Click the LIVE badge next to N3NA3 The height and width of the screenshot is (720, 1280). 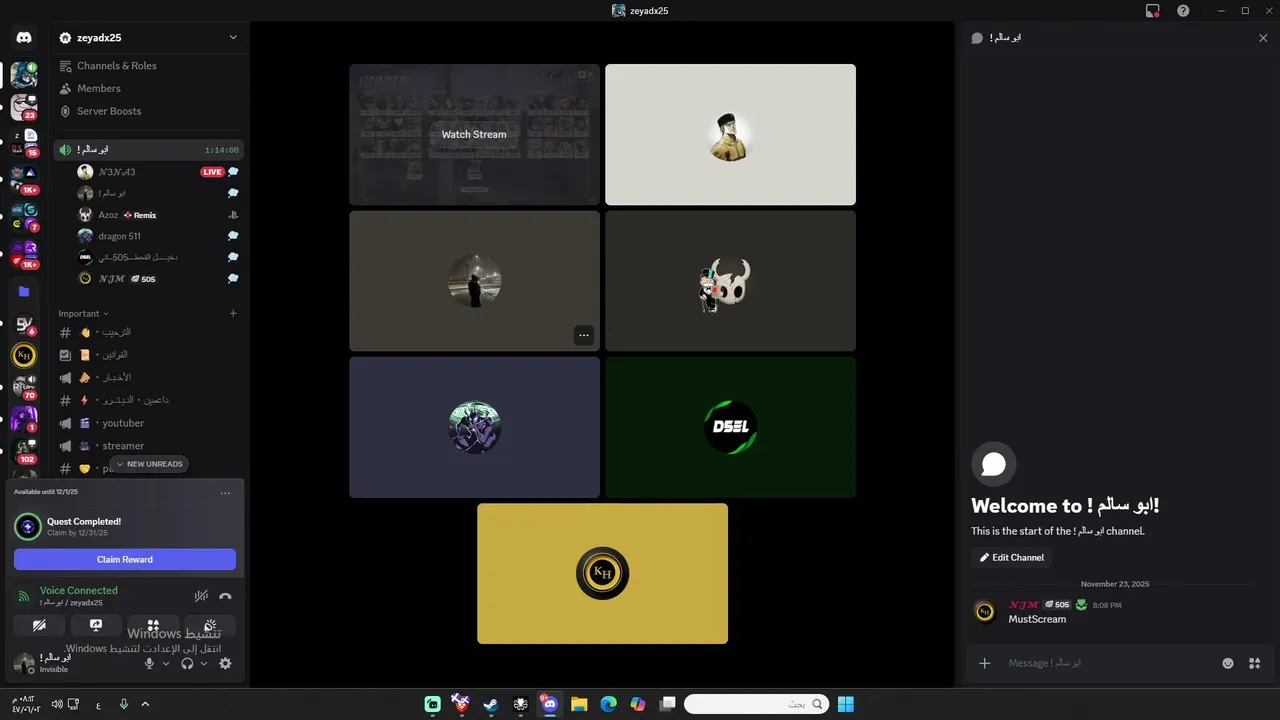click(x=212, y=172)
